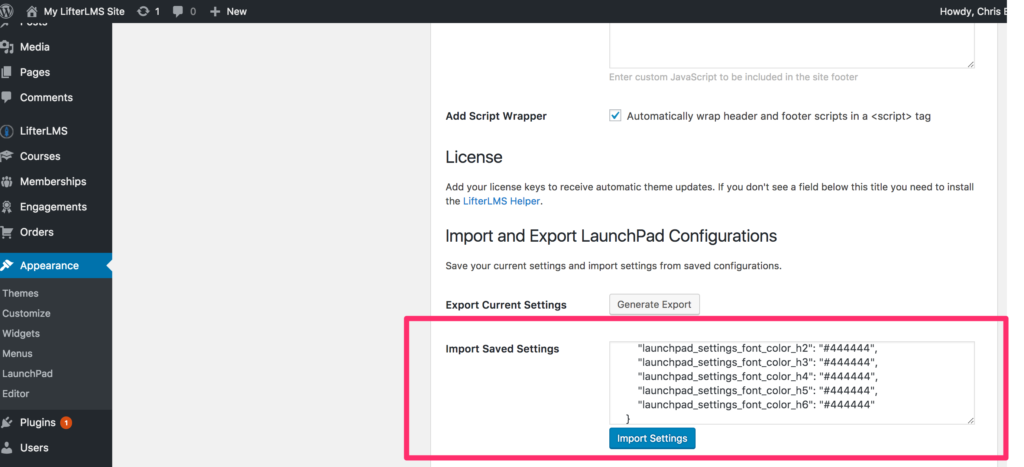1024x467 pixels.
Task: Click the launchpad_settings_font_color_h6 line
Action: [x=756, y=405]
